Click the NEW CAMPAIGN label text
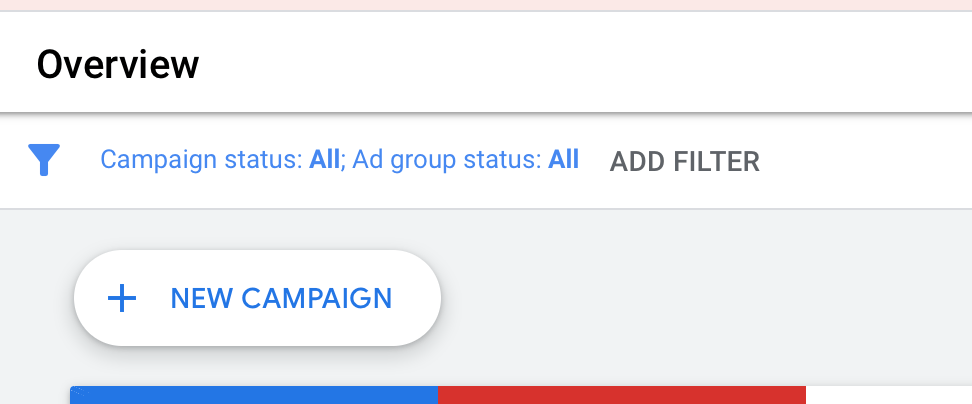972x404 pixels. pyautogui.click(x=281, y=299)
